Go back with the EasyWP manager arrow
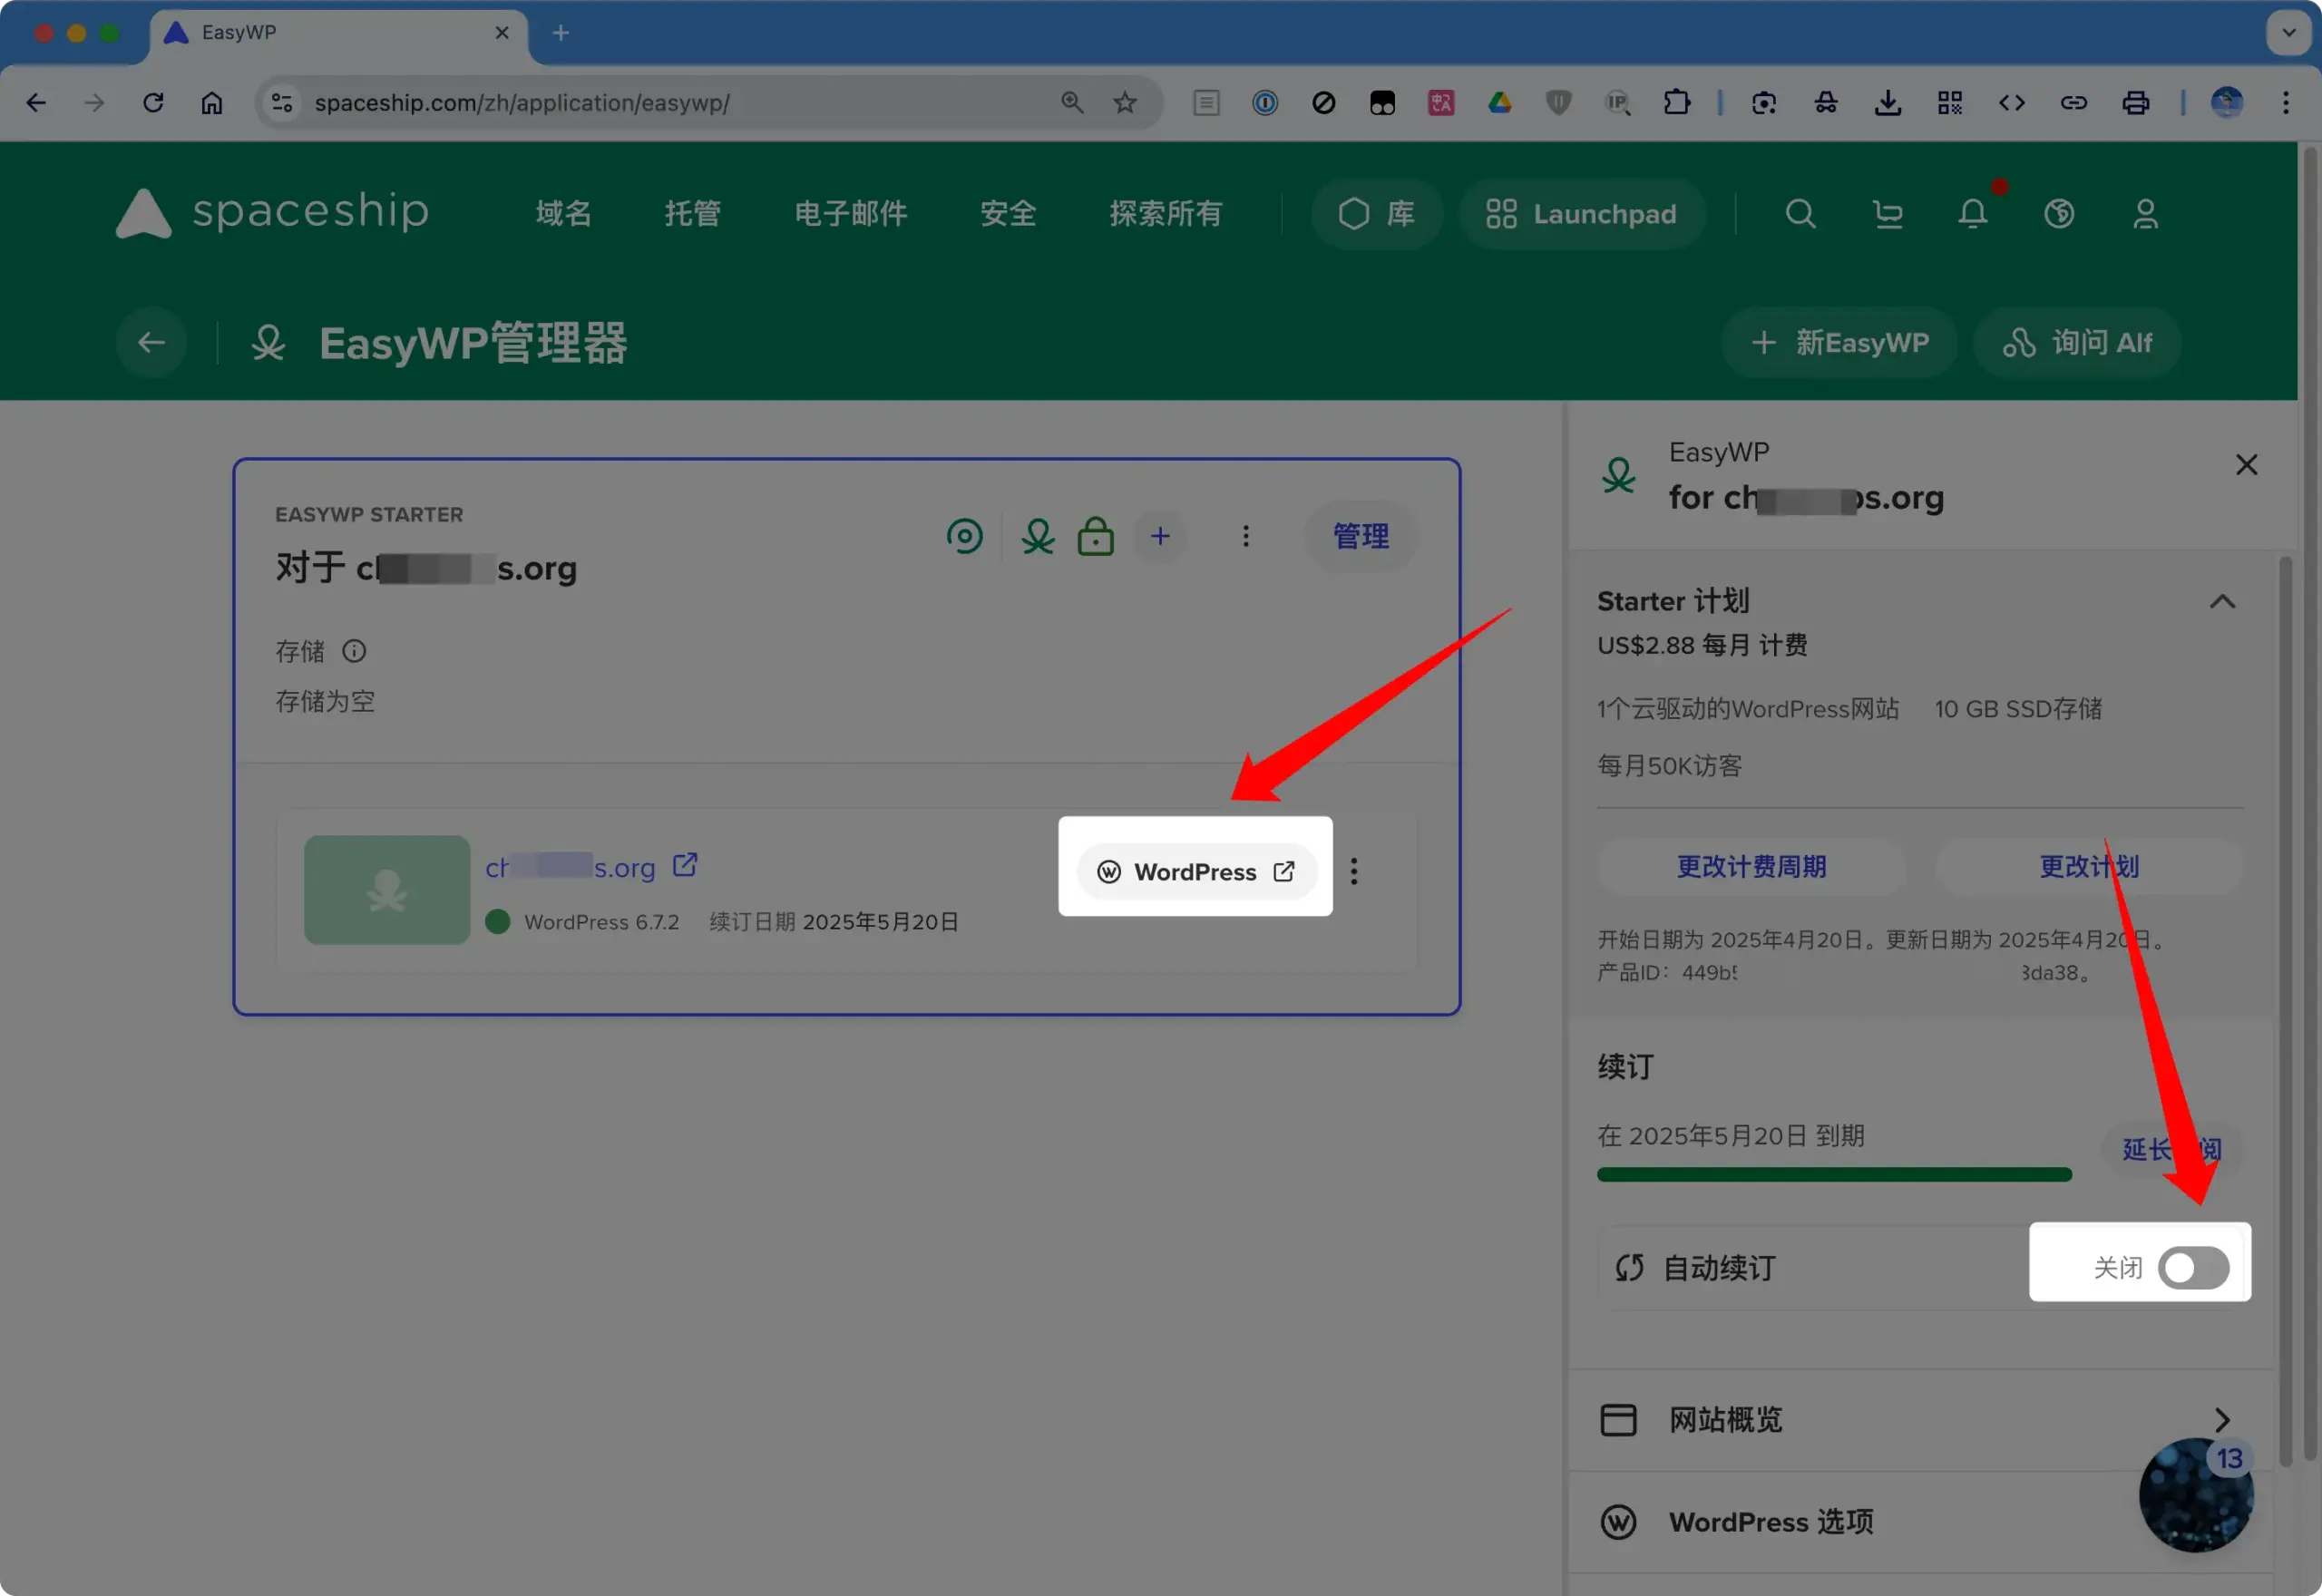 click(x=152, y=343)
